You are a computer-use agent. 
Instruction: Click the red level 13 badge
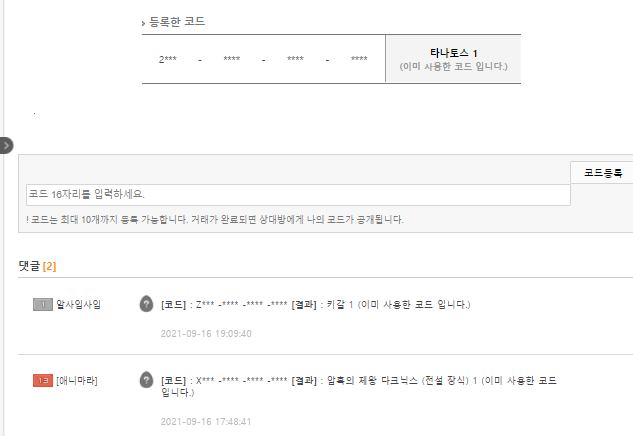42,380
